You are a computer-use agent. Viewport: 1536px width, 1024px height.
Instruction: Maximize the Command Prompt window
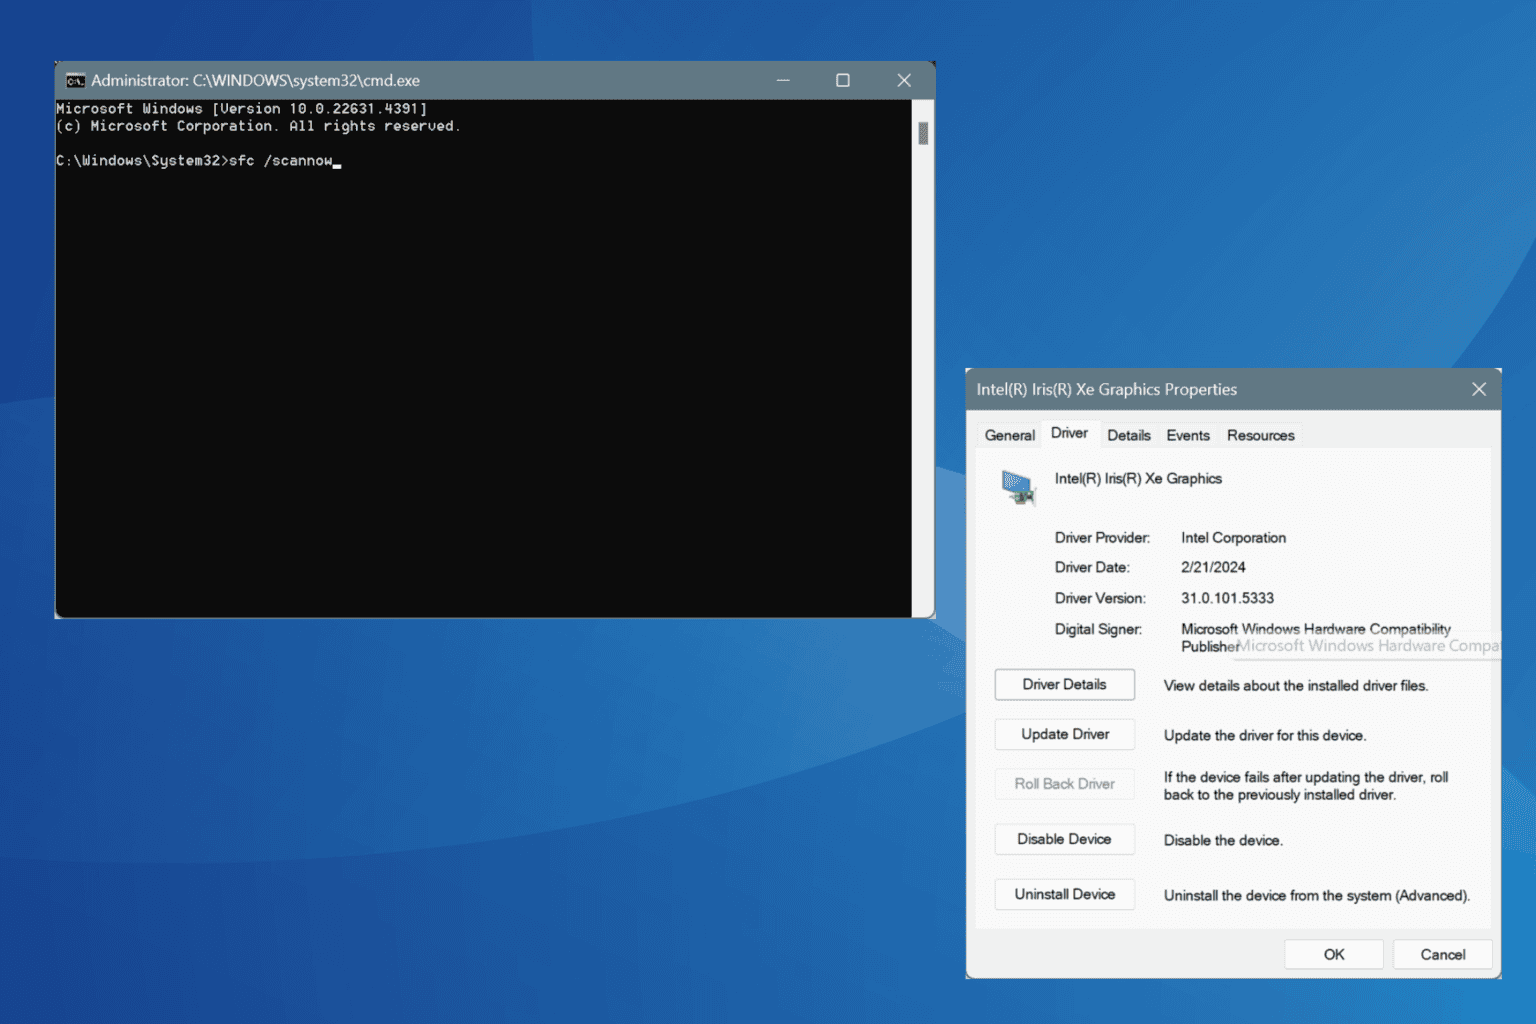click(x=843, y=80)
